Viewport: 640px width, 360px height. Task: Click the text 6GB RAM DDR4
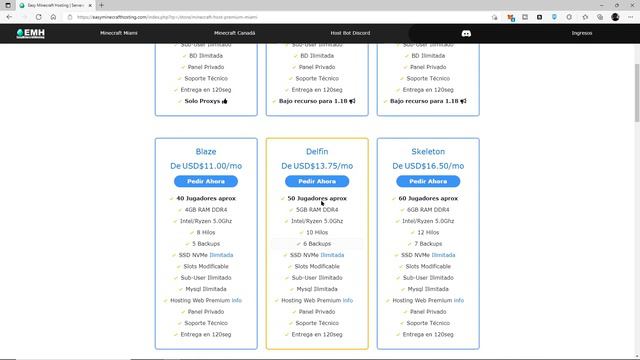point(428,210)
